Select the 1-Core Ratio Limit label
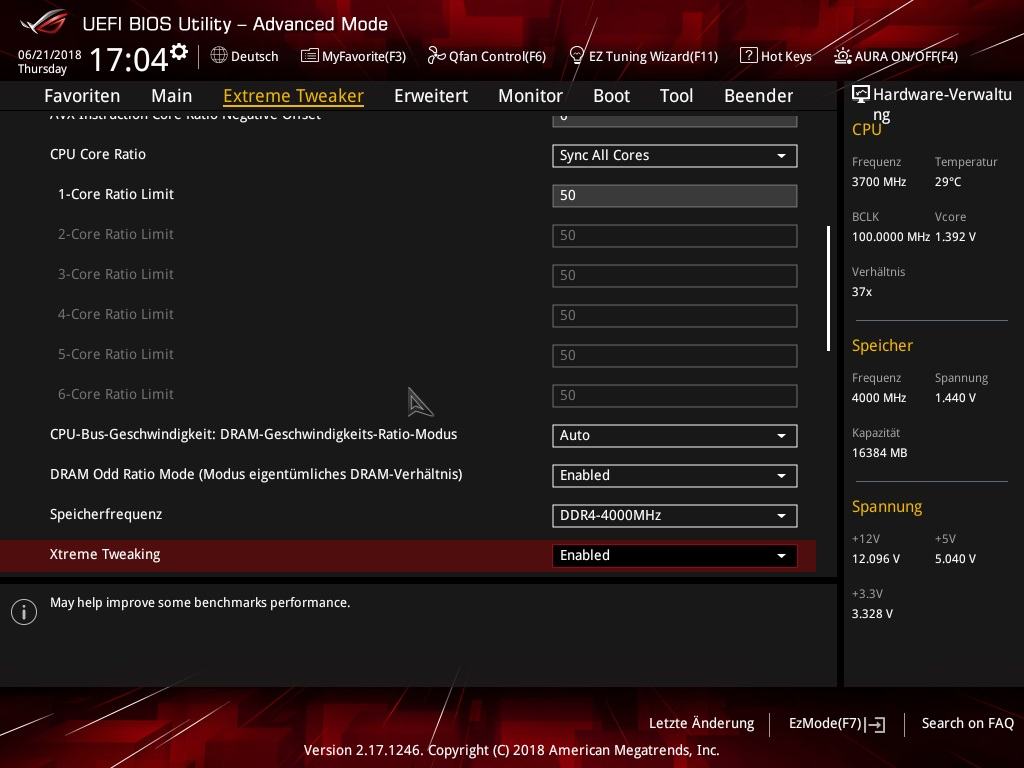 [116, 195]
